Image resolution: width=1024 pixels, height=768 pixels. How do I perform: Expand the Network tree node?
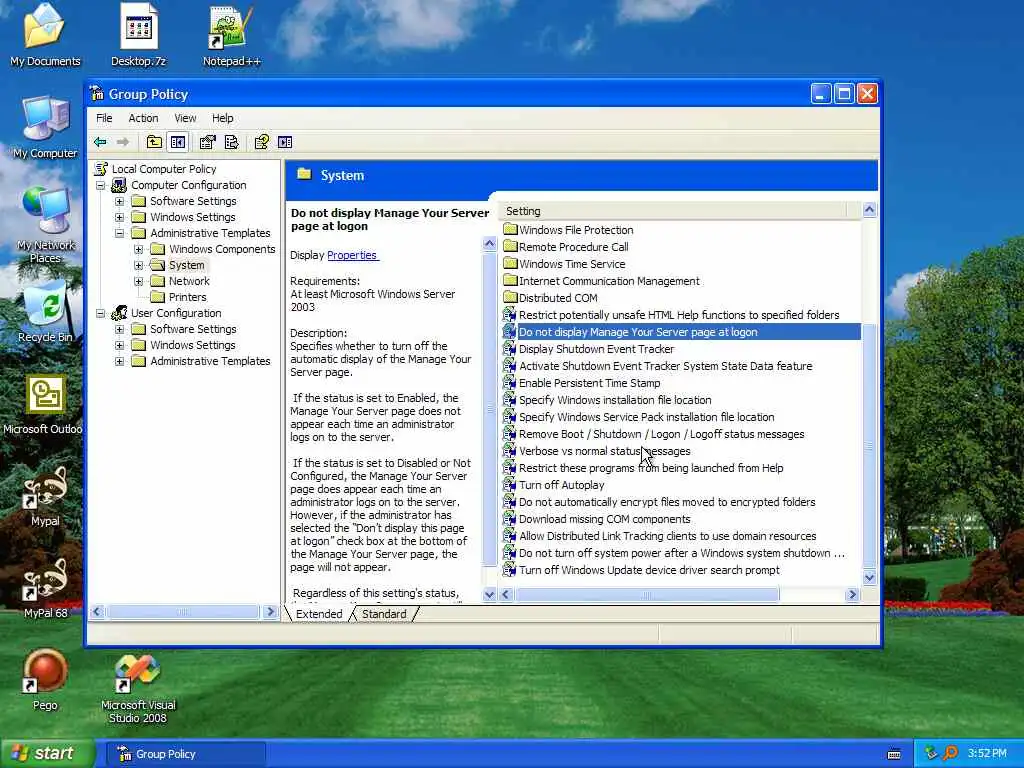tap(138, 281)
